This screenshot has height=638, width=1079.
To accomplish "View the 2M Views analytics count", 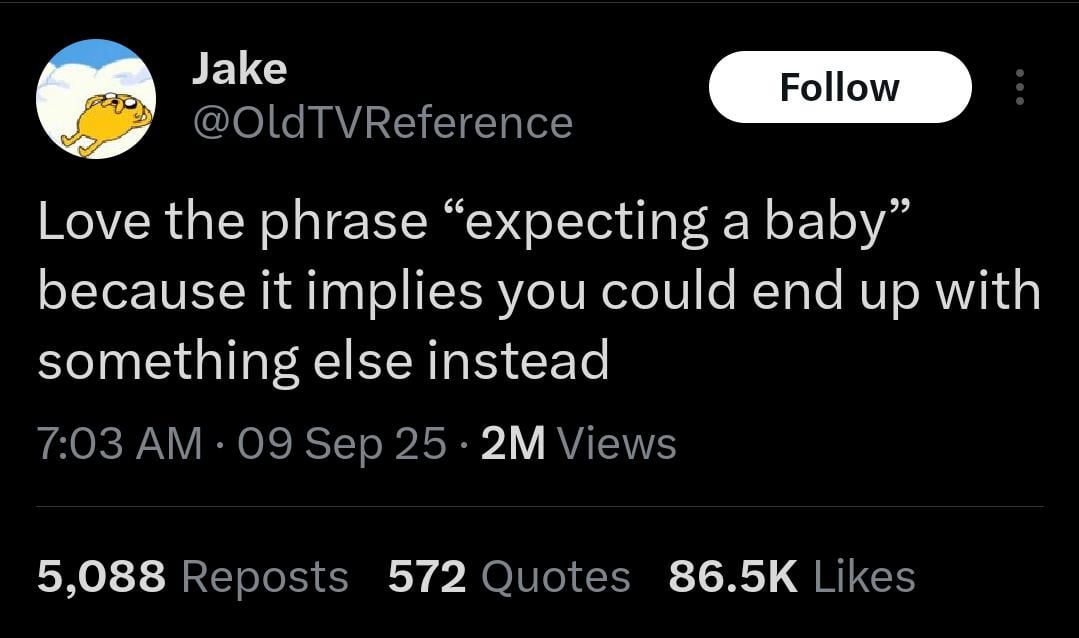I will (x=579, y=443).
